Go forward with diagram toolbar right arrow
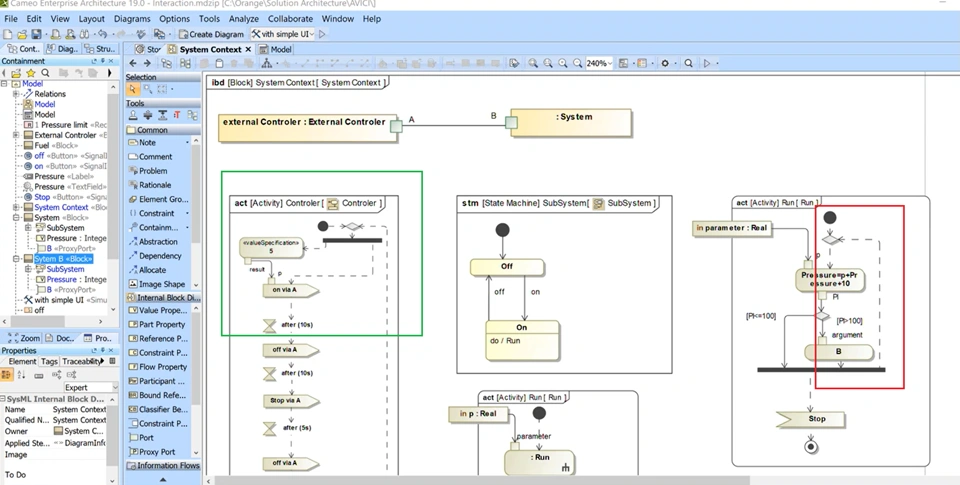 tap(147, 63)
